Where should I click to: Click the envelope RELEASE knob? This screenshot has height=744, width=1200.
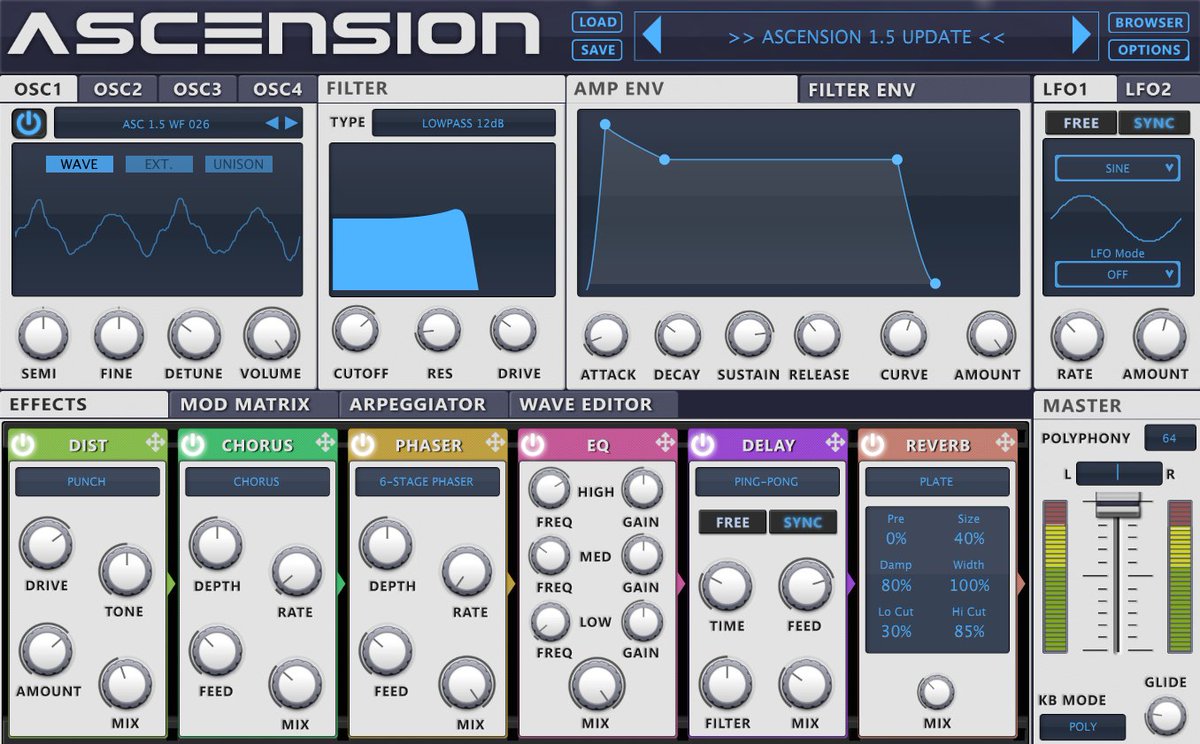[x=818, y=336]
